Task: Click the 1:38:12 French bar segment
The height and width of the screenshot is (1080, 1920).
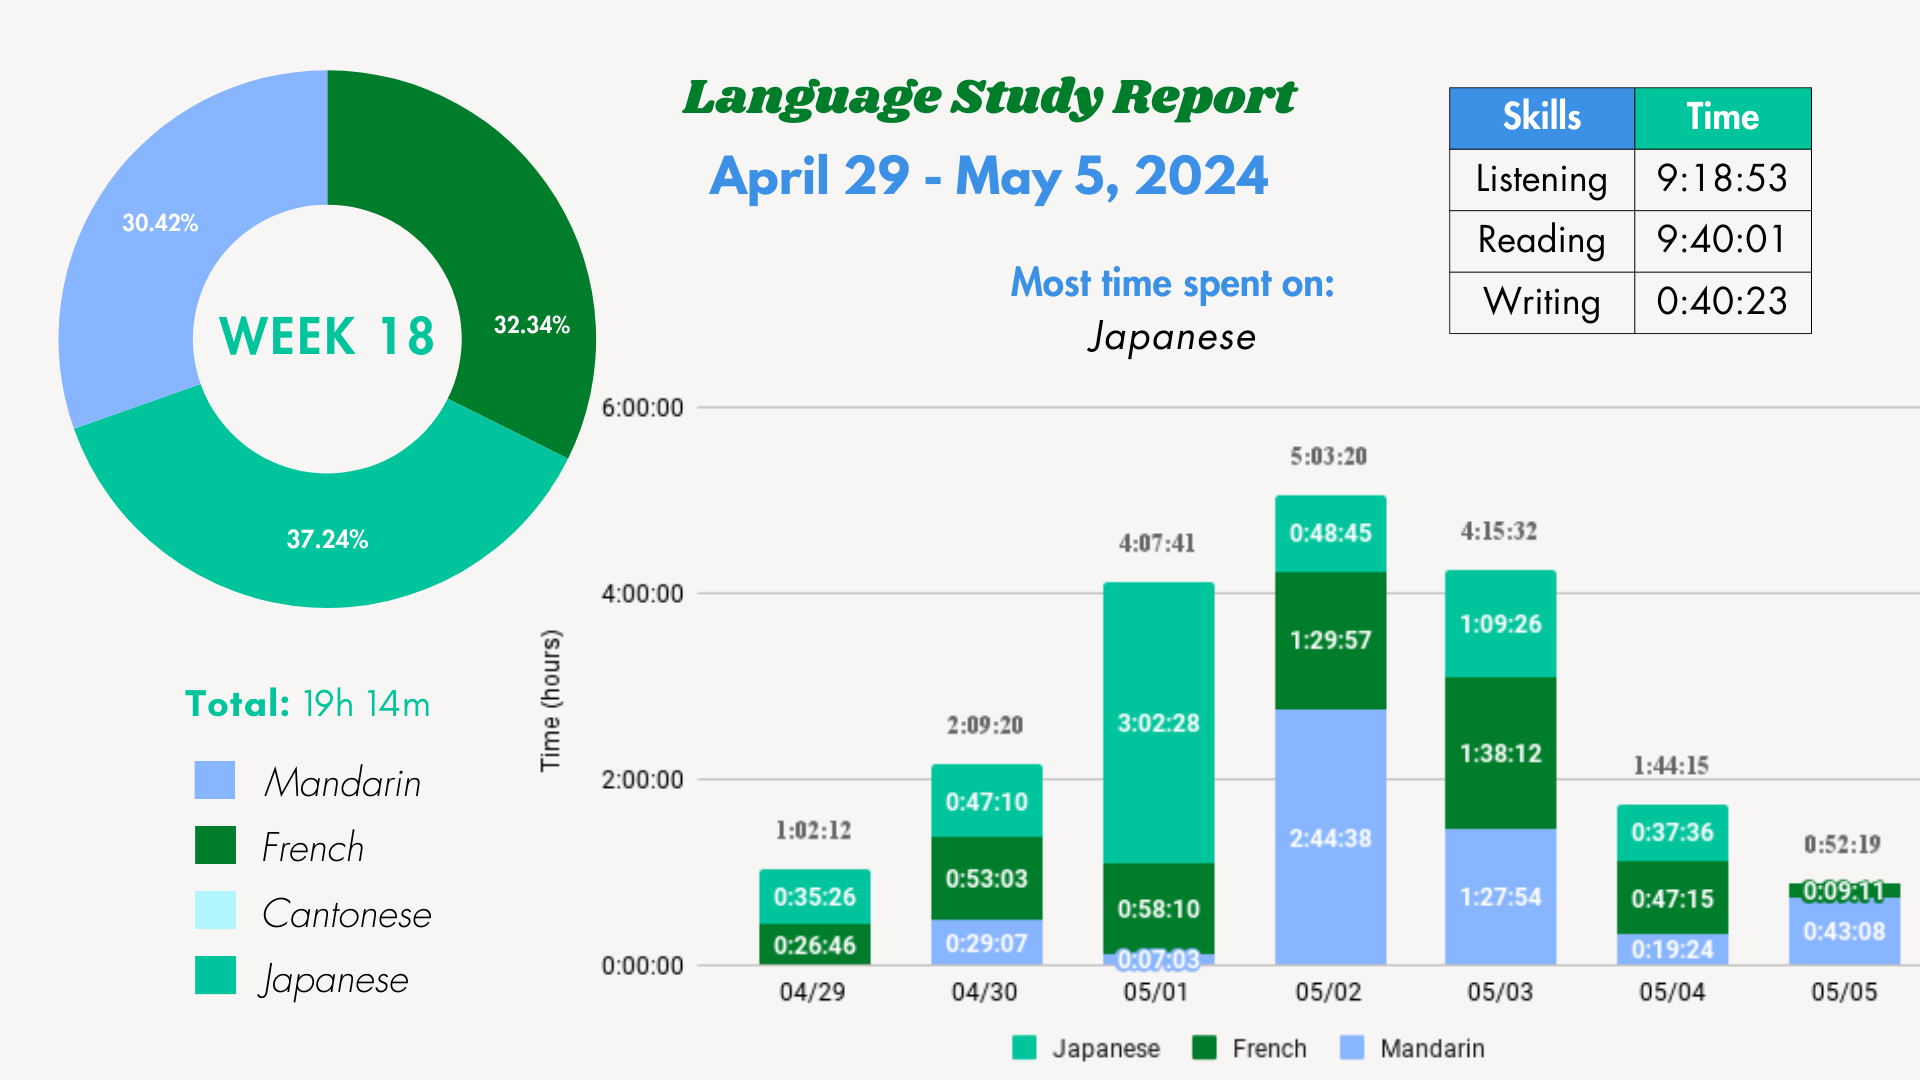Action: [1500, 752]
